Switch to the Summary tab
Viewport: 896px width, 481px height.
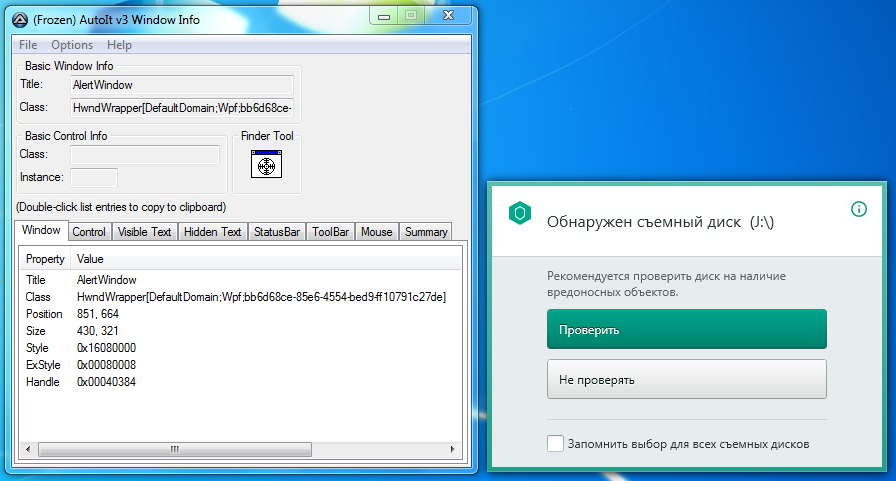coord(426,231)
